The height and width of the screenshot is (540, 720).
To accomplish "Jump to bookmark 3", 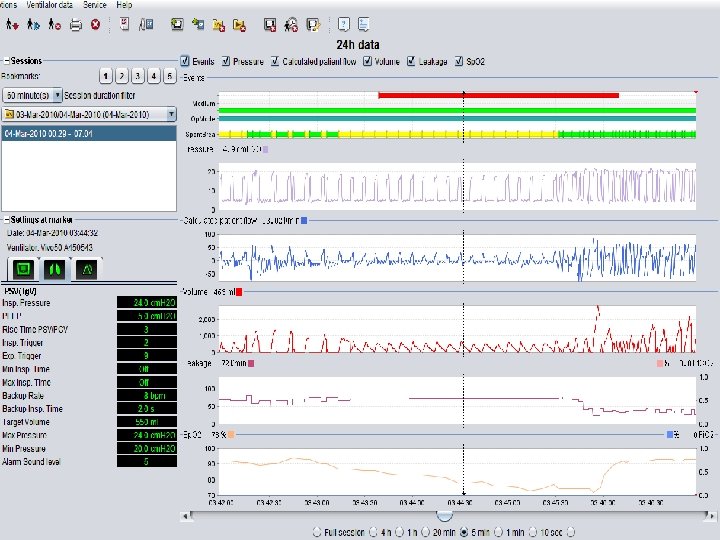I will coord(137,75).
